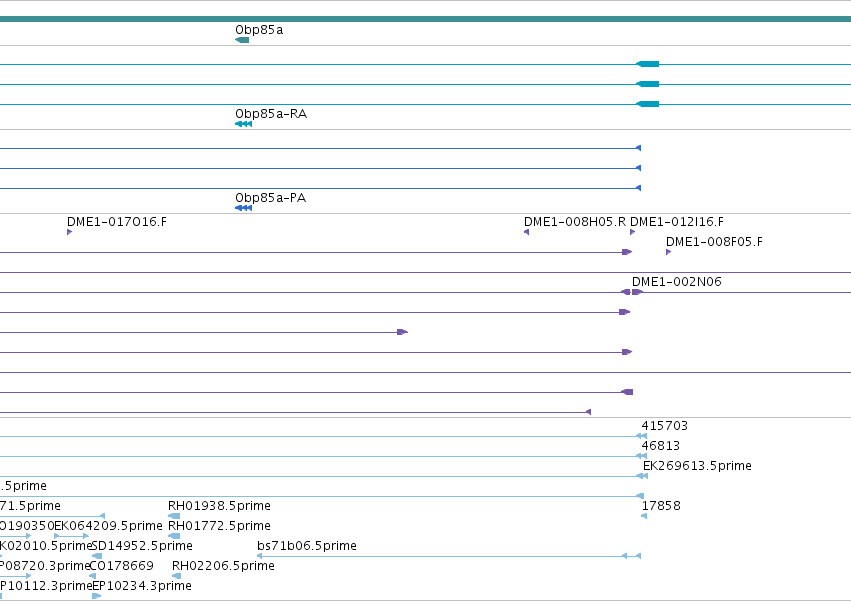Select the 46813 feature arrow glyph
851x601 pixels.
click(642, 457)
